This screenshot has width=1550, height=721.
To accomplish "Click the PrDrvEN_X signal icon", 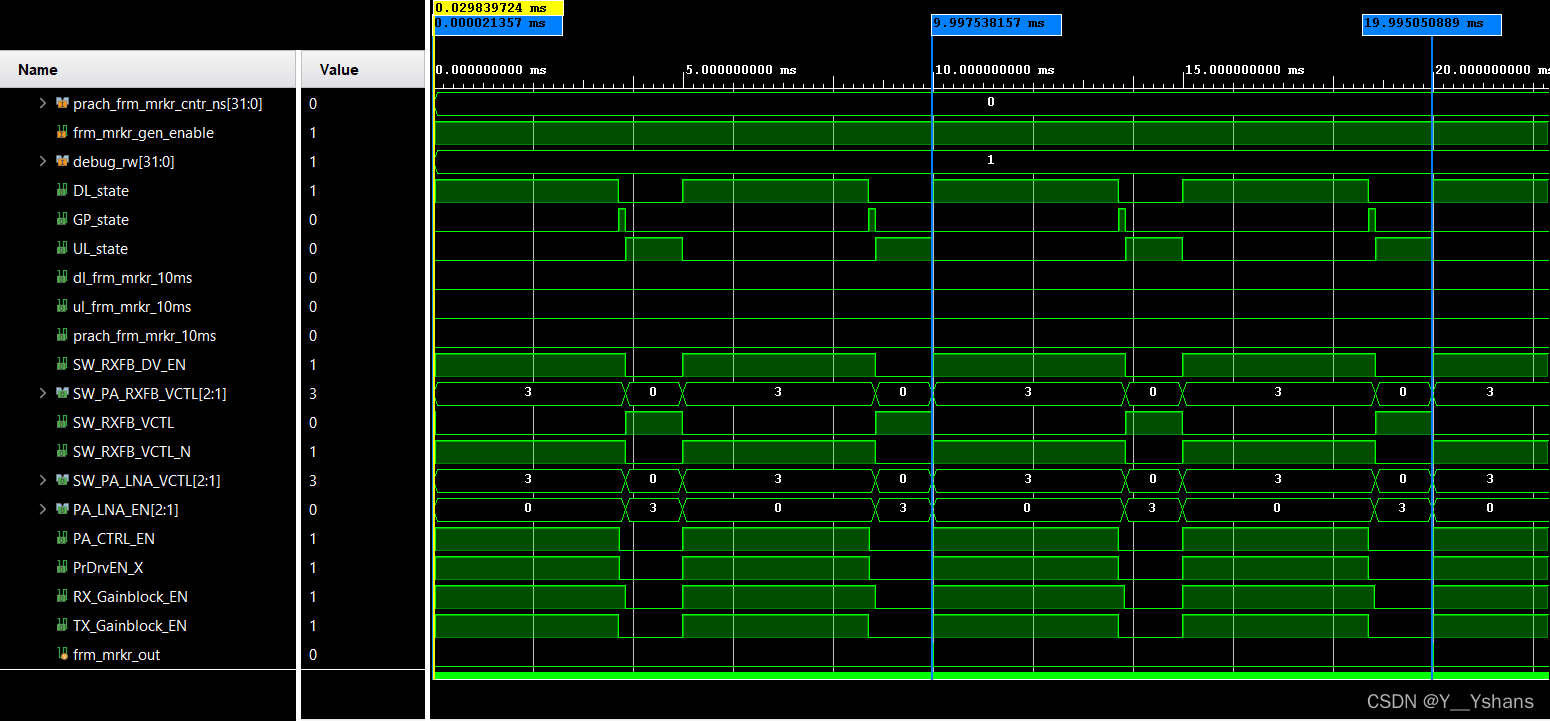I will point(62,567).
